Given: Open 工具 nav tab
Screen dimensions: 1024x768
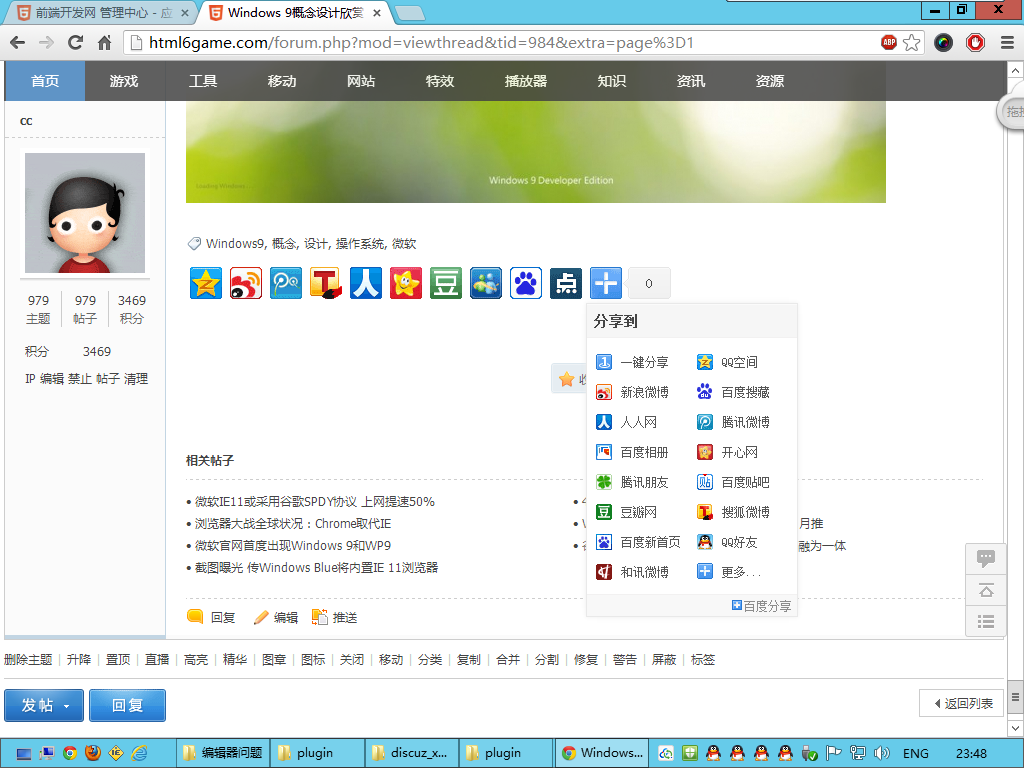Looking at the screenshot, I should (203, 81).
